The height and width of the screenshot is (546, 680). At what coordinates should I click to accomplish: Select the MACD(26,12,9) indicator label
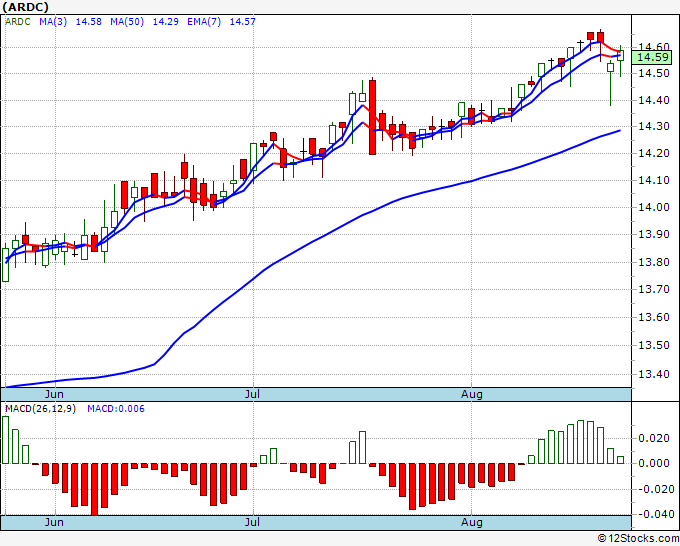40,409
